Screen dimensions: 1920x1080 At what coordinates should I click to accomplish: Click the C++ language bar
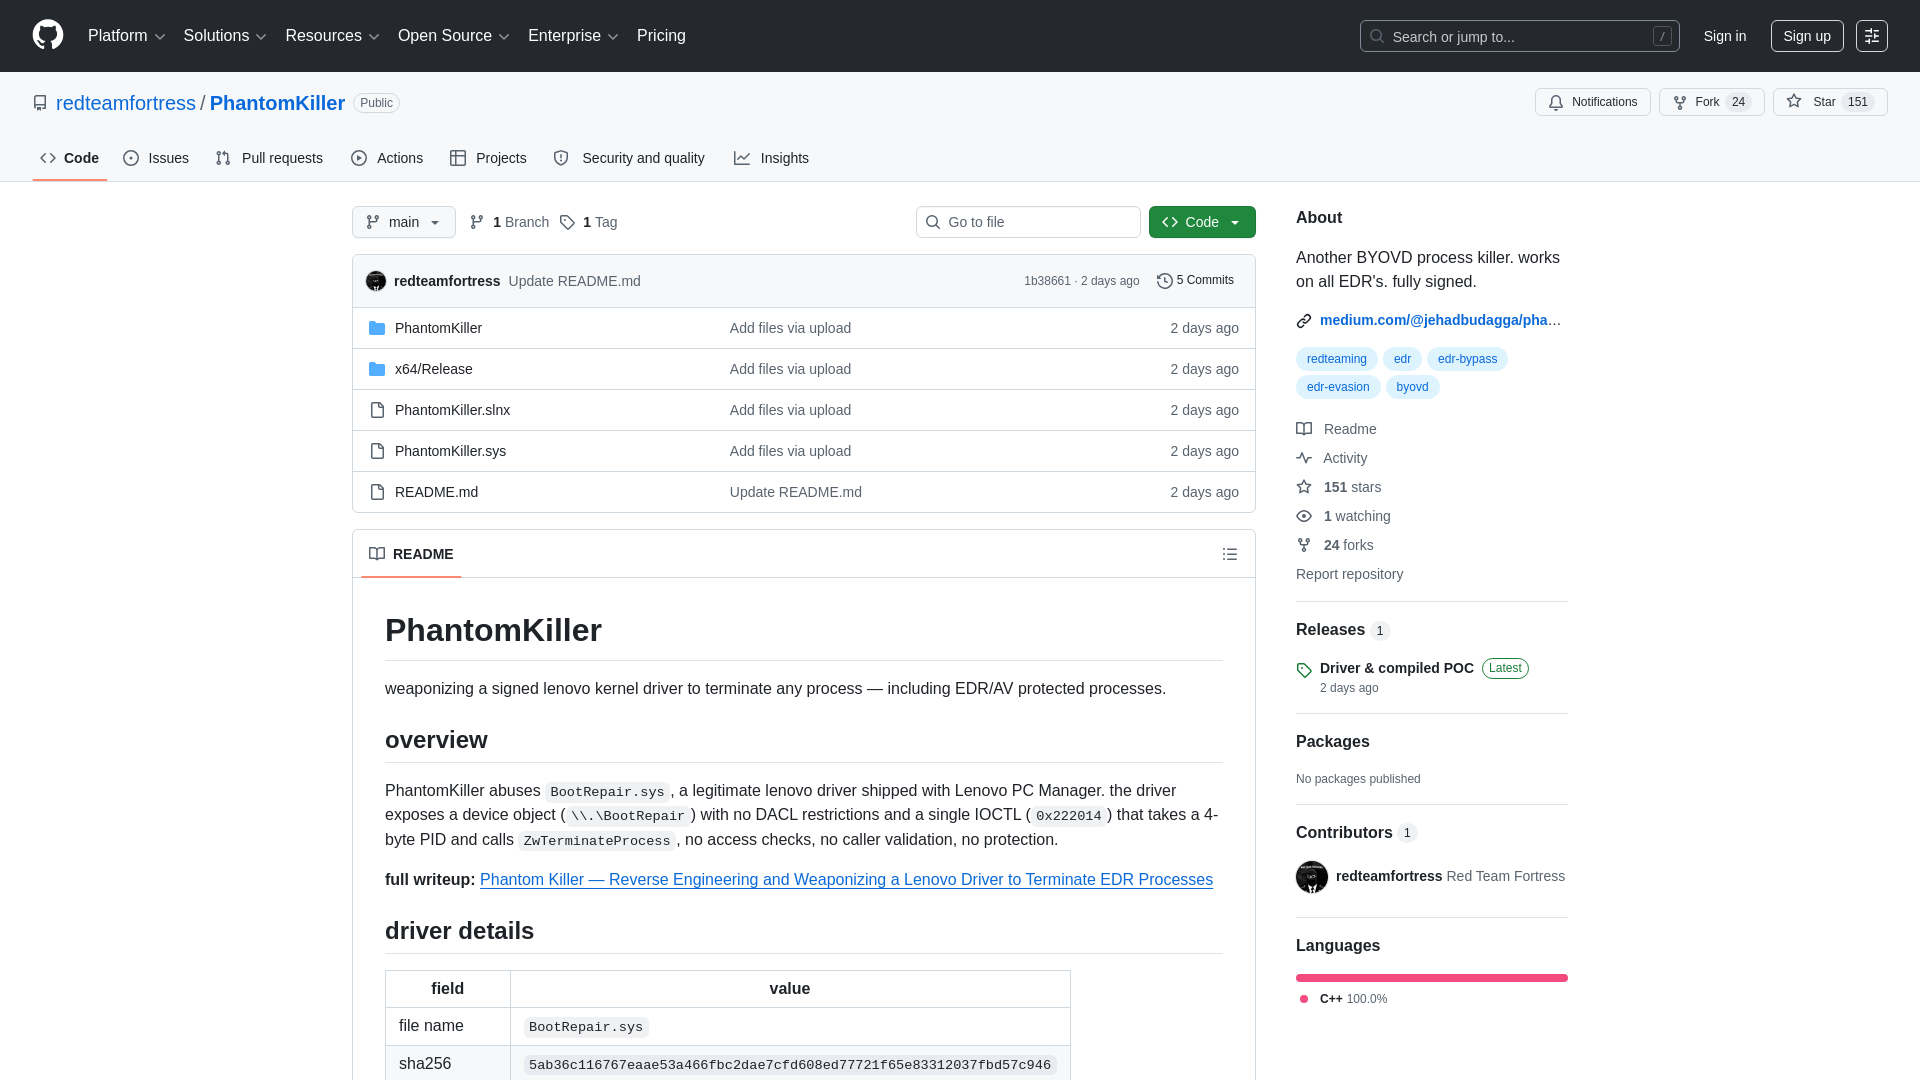click(x=1432, y=978)
